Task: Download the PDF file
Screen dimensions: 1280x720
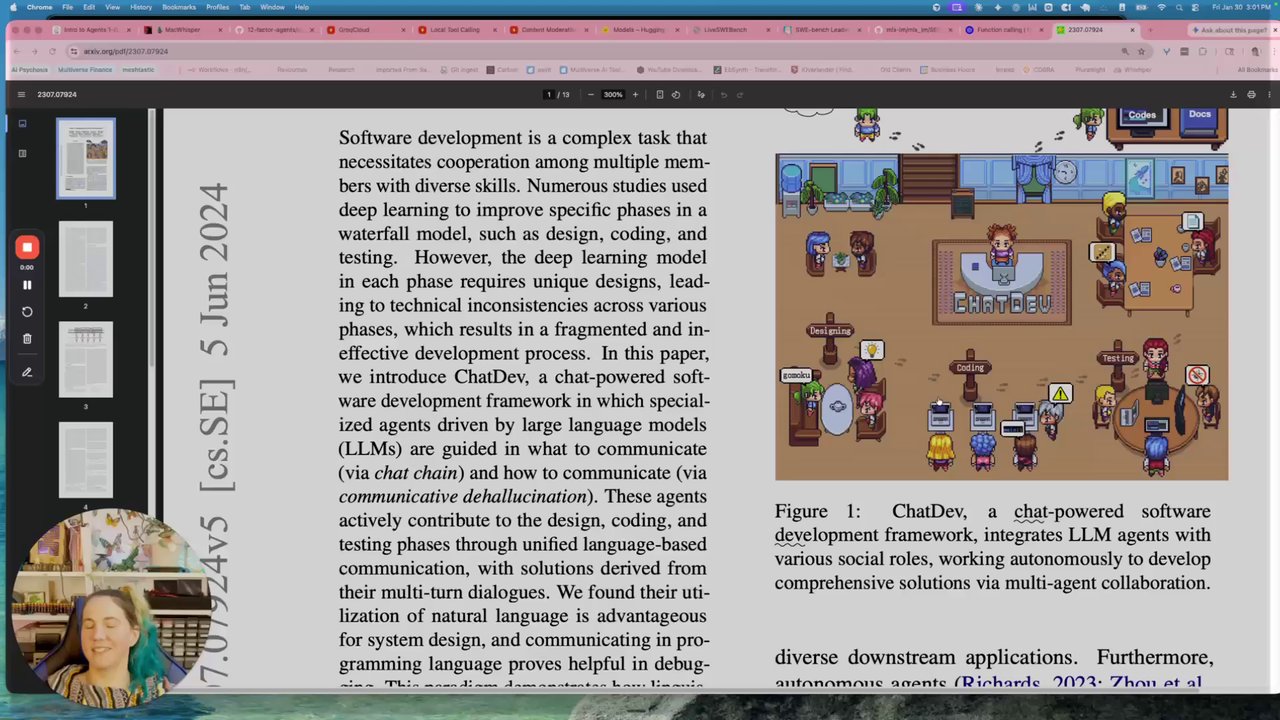Action: point(1233,94)
